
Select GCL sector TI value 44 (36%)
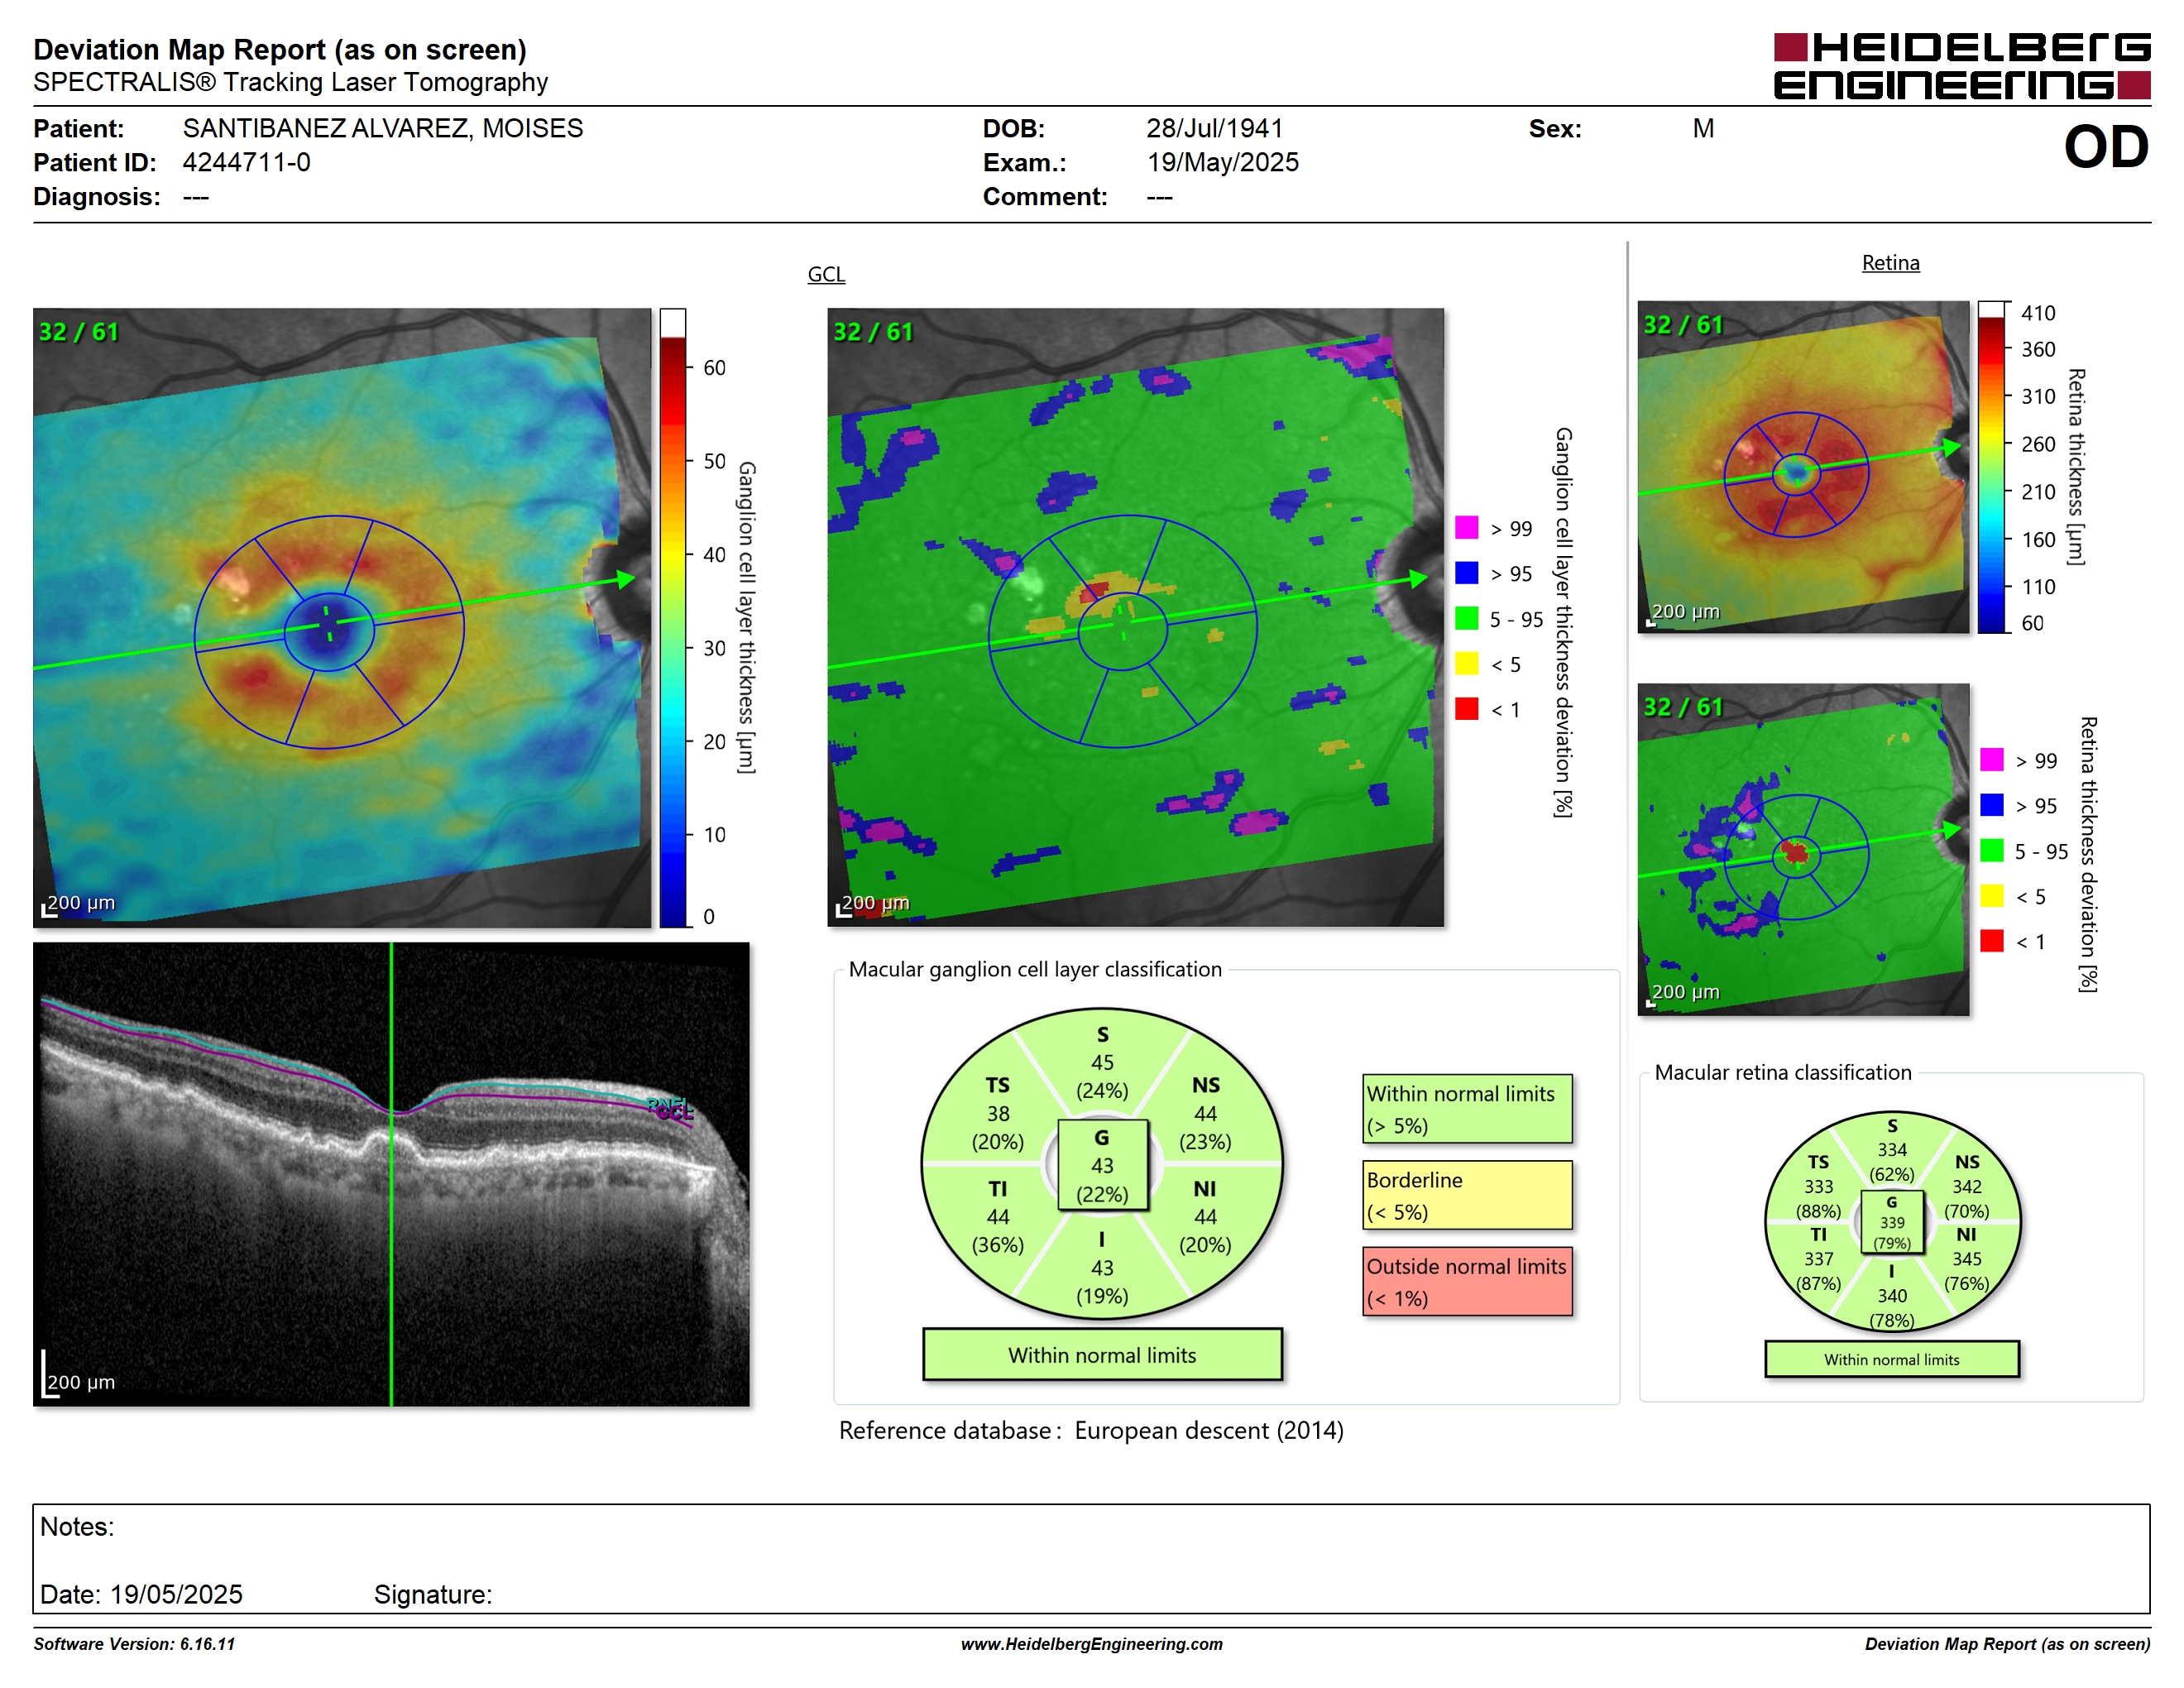coord(997,1217)
